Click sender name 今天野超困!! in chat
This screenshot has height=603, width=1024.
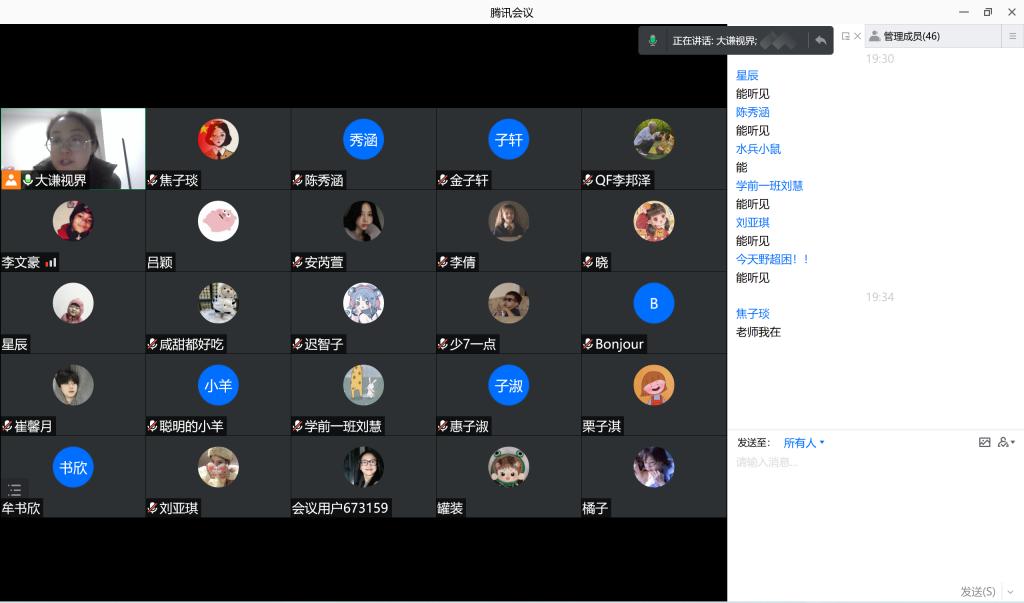click(x=772, y=259)
